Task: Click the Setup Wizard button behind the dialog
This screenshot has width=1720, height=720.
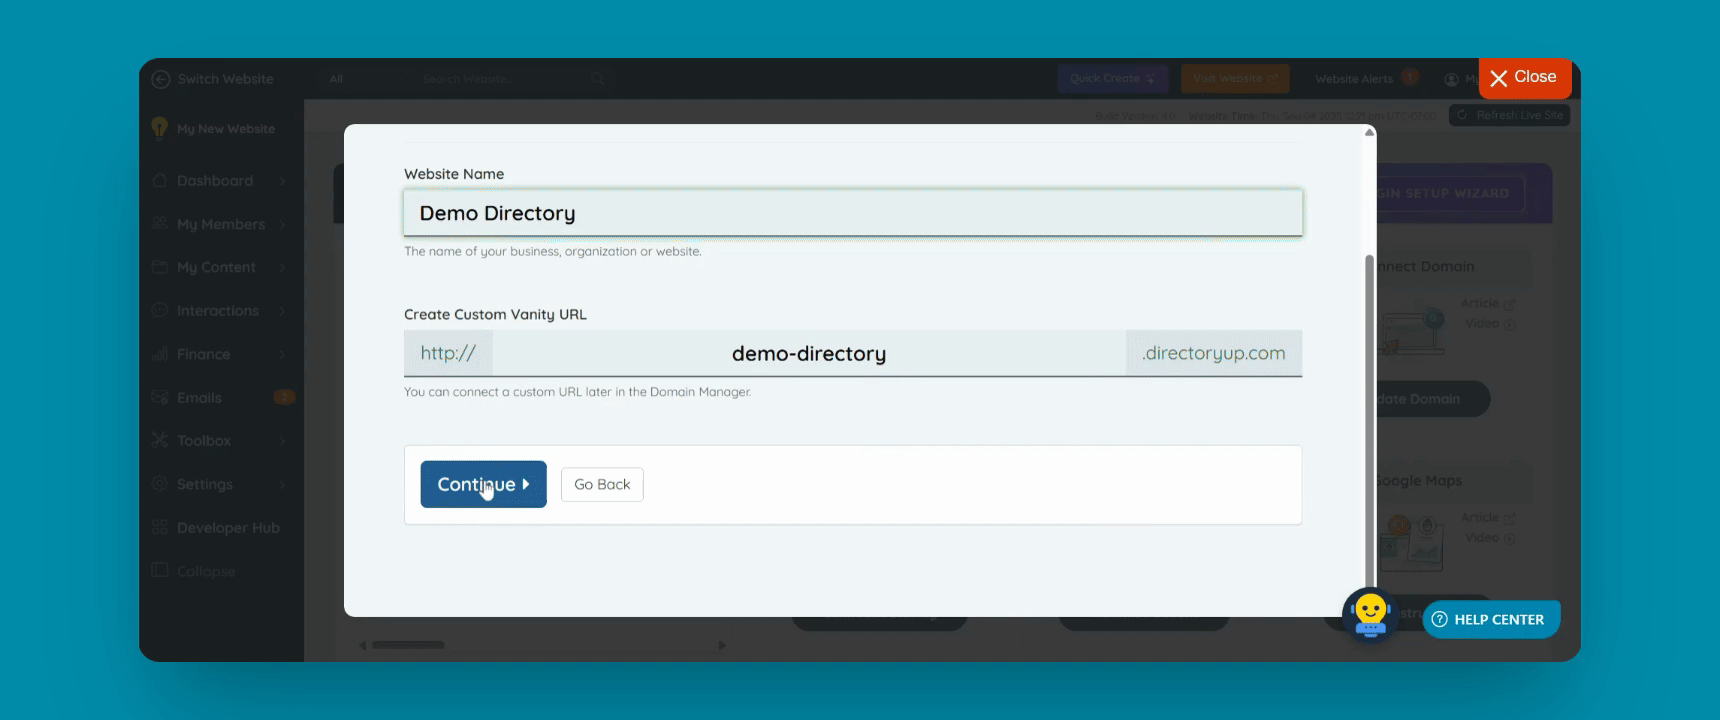Action: tap(1450, 193)
